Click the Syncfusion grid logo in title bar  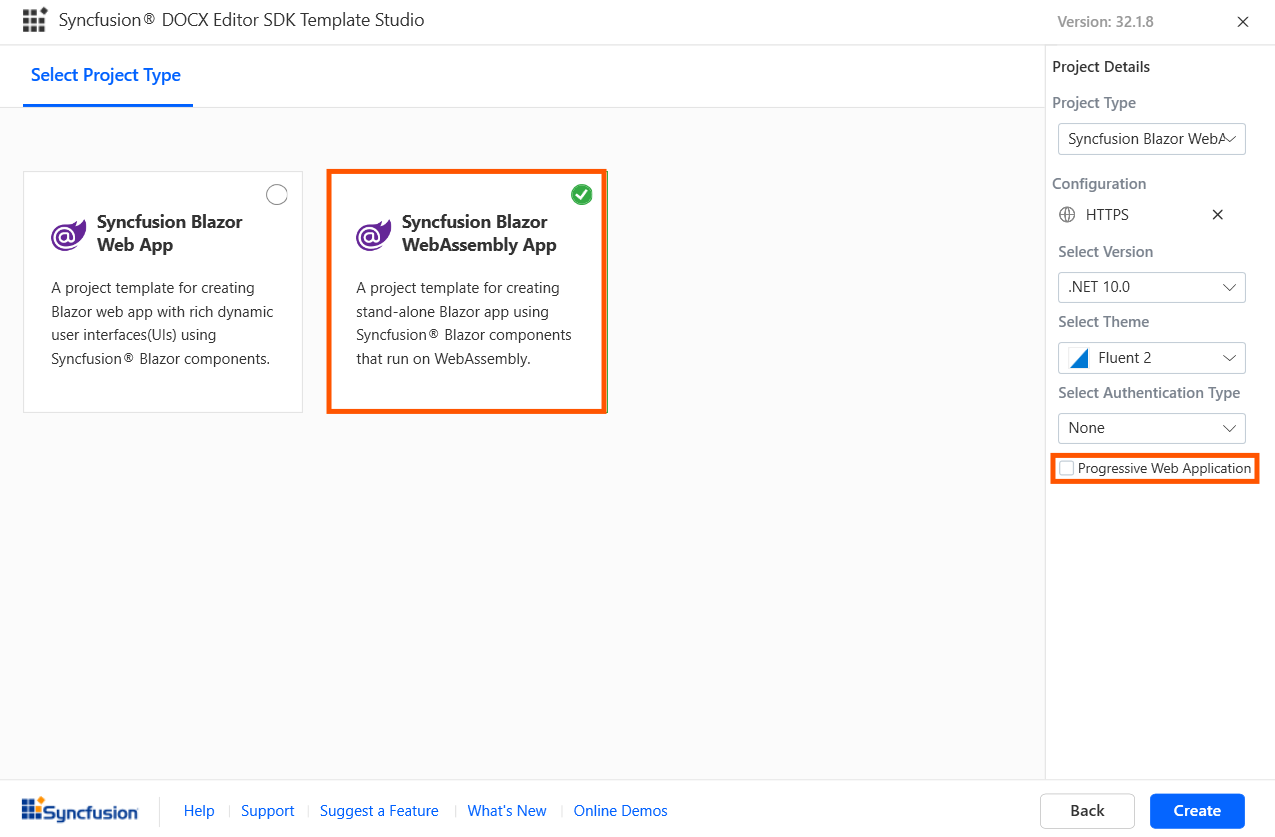[34, 21]
